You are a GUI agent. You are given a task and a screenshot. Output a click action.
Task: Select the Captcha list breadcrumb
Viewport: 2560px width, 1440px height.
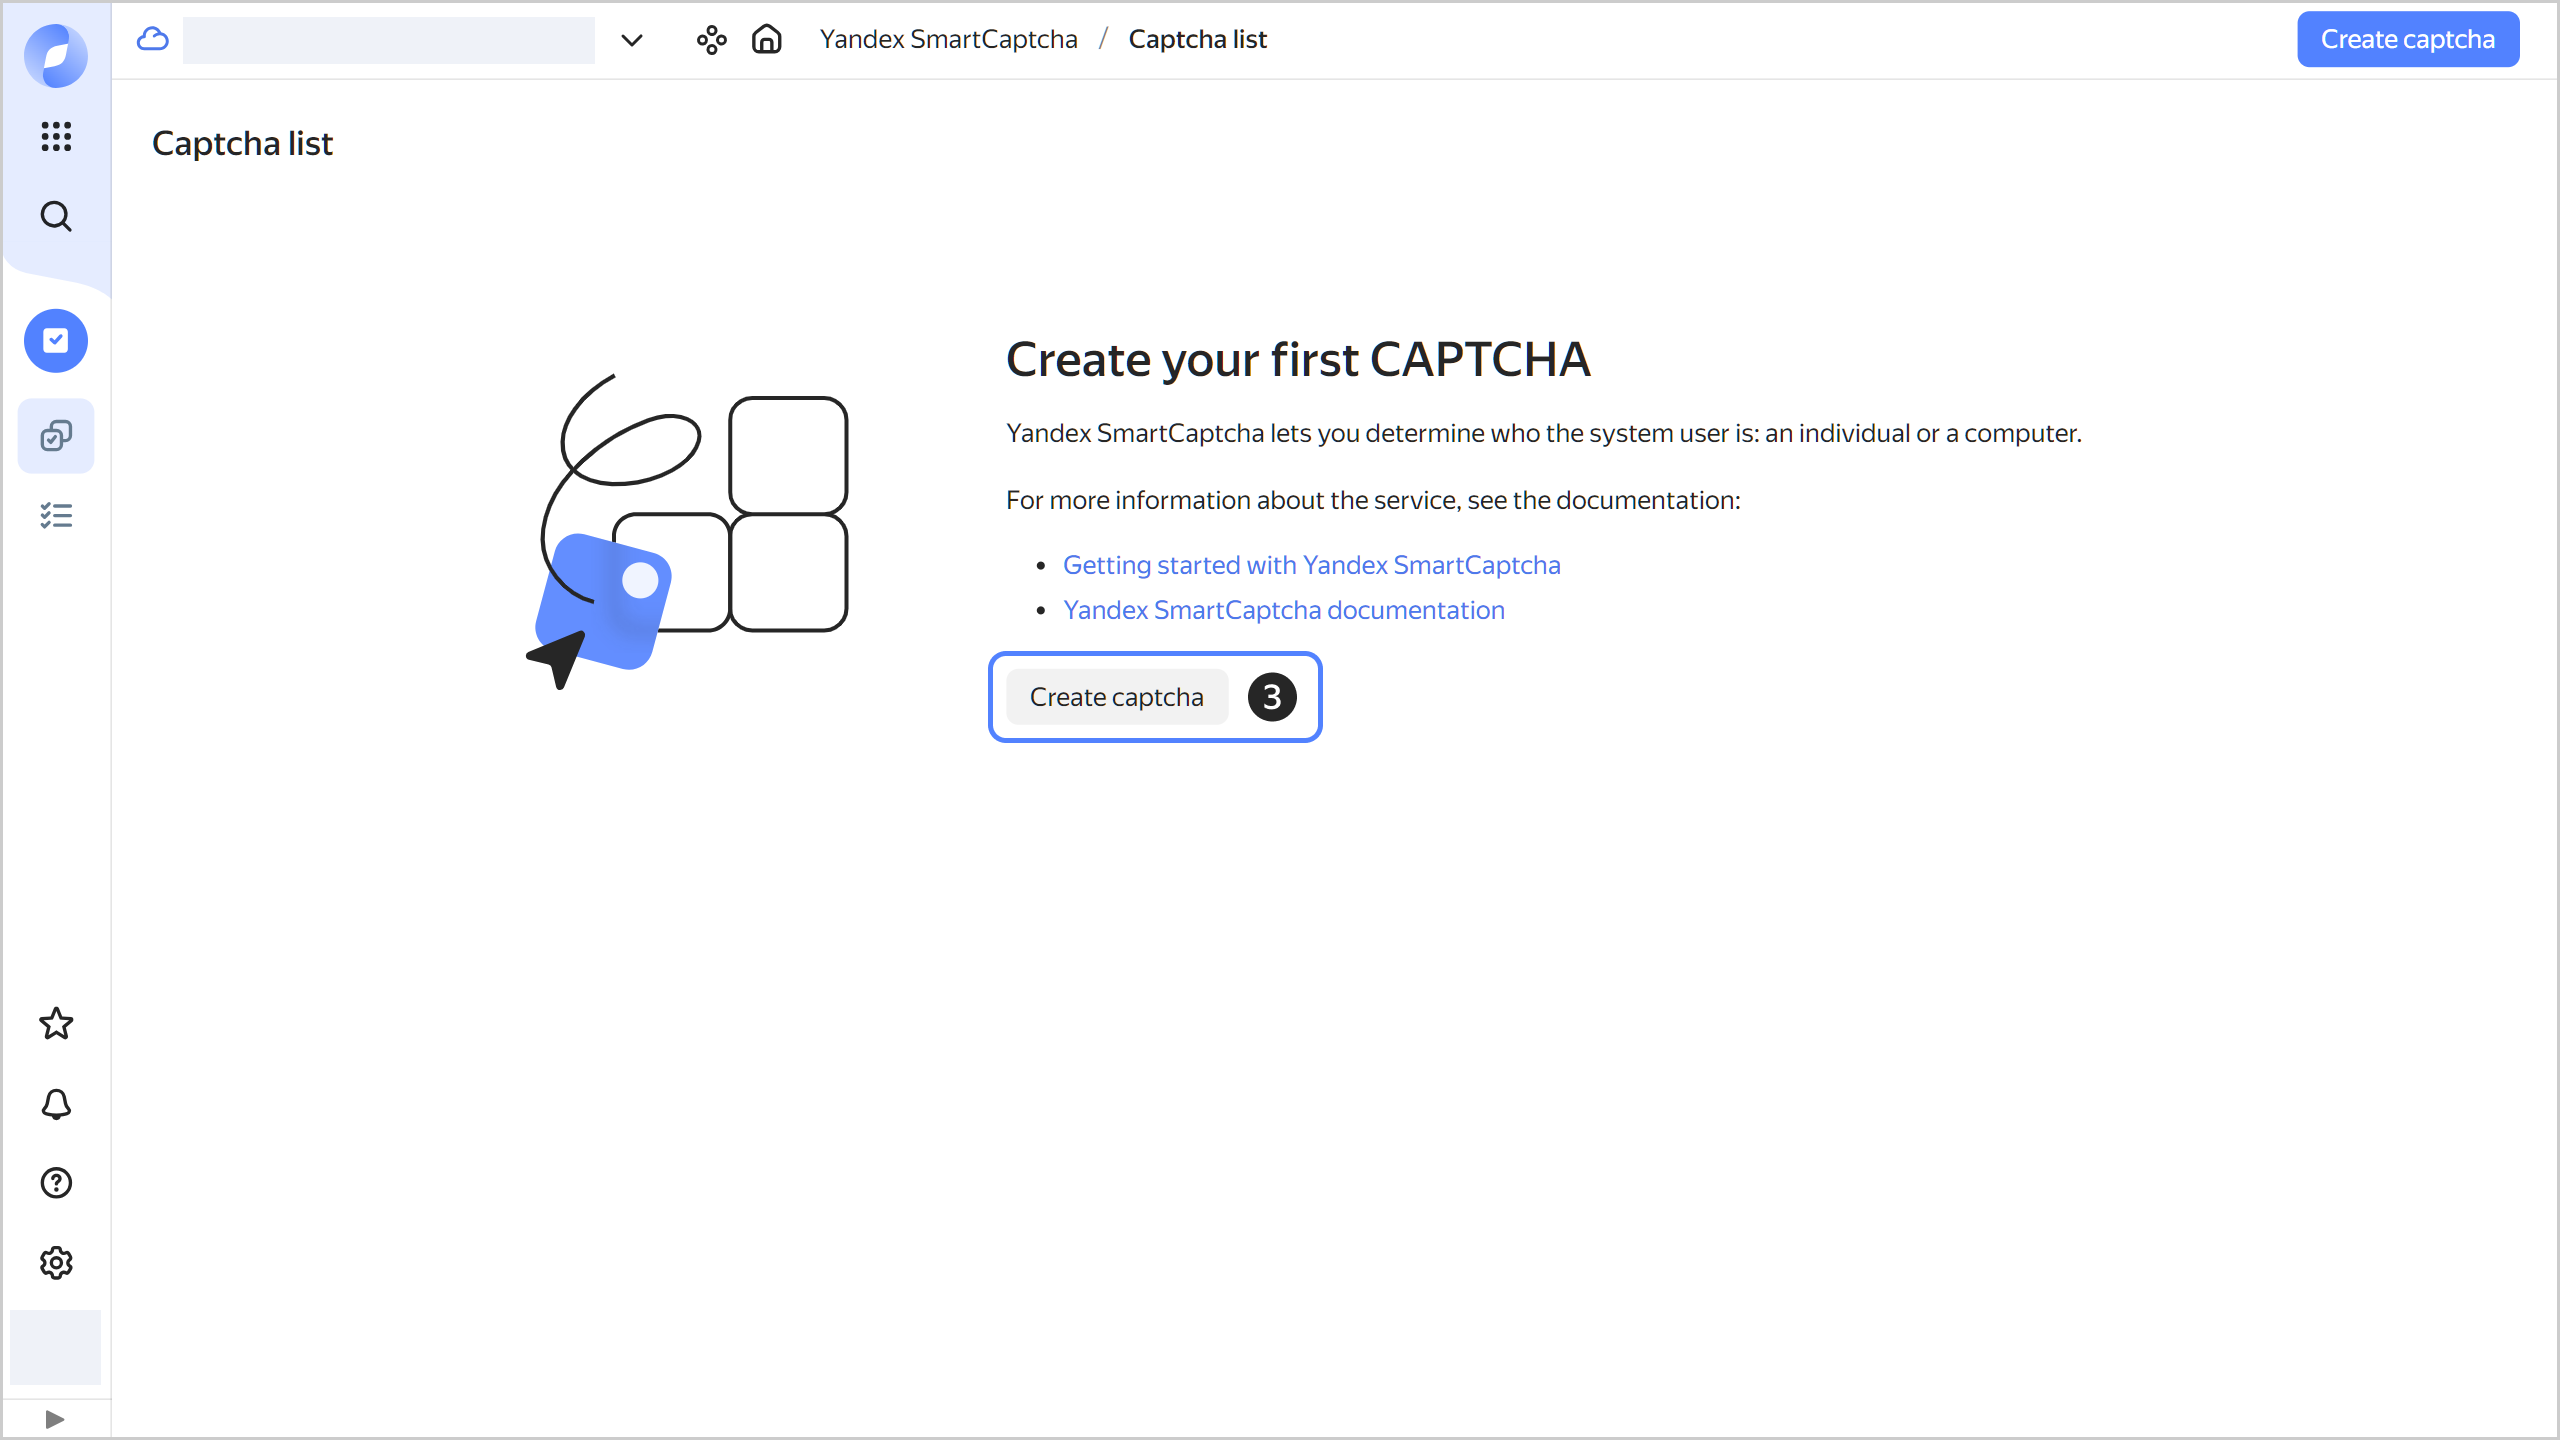click(x=1197, y=39)
